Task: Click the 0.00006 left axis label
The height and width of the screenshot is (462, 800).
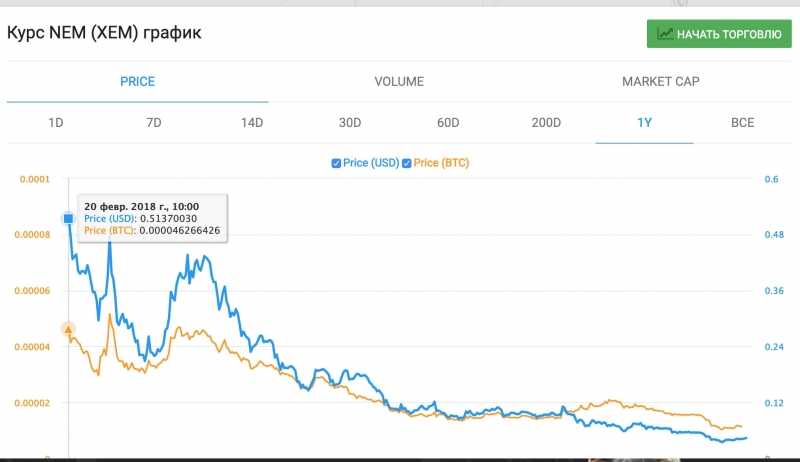Action: point(32,291)
